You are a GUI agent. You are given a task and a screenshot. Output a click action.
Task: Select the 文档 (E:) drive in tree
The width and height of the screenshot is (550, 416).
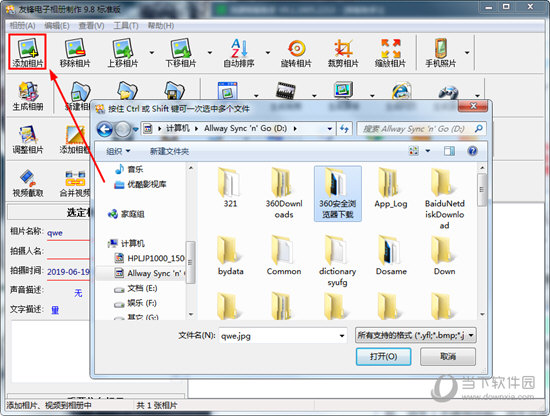[136, 288]
